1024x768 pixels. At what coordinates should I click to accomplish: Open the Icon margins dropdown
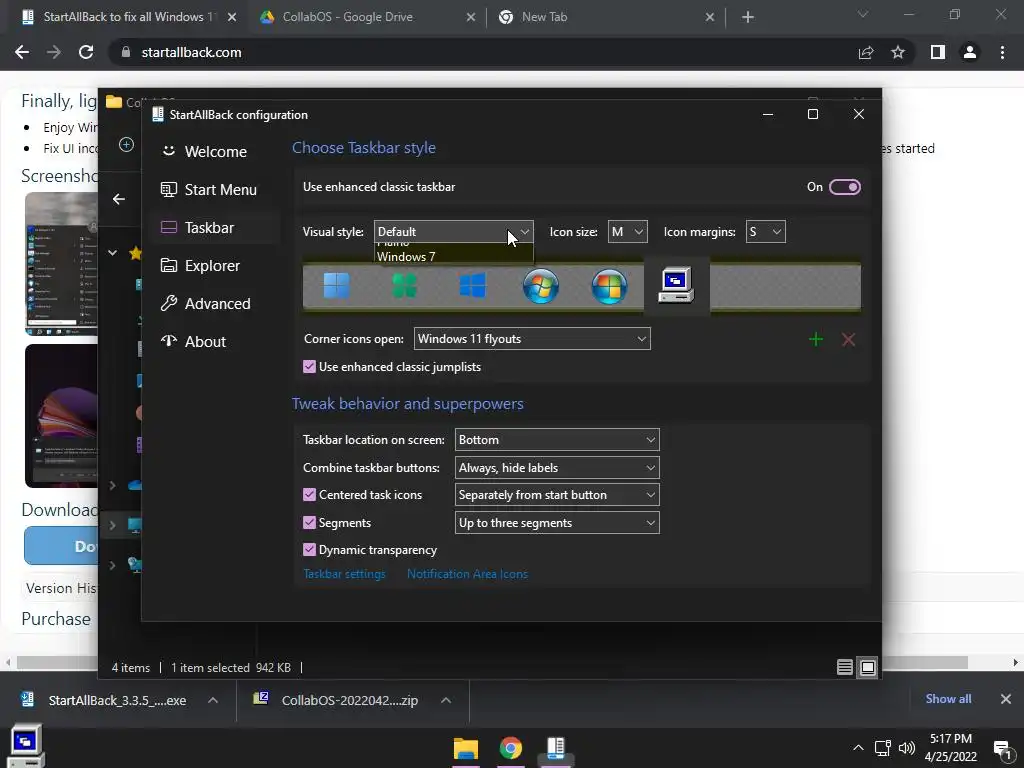tap(765, 232)
